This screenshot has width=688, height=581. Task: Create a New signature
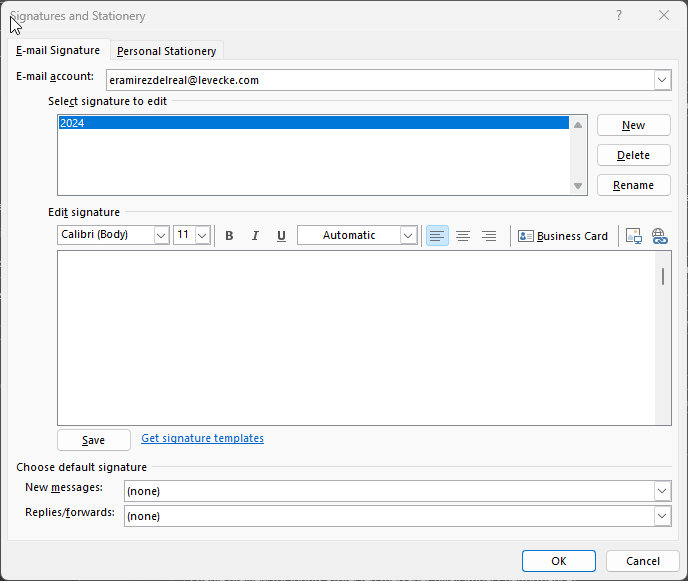[x=634, y=126]
